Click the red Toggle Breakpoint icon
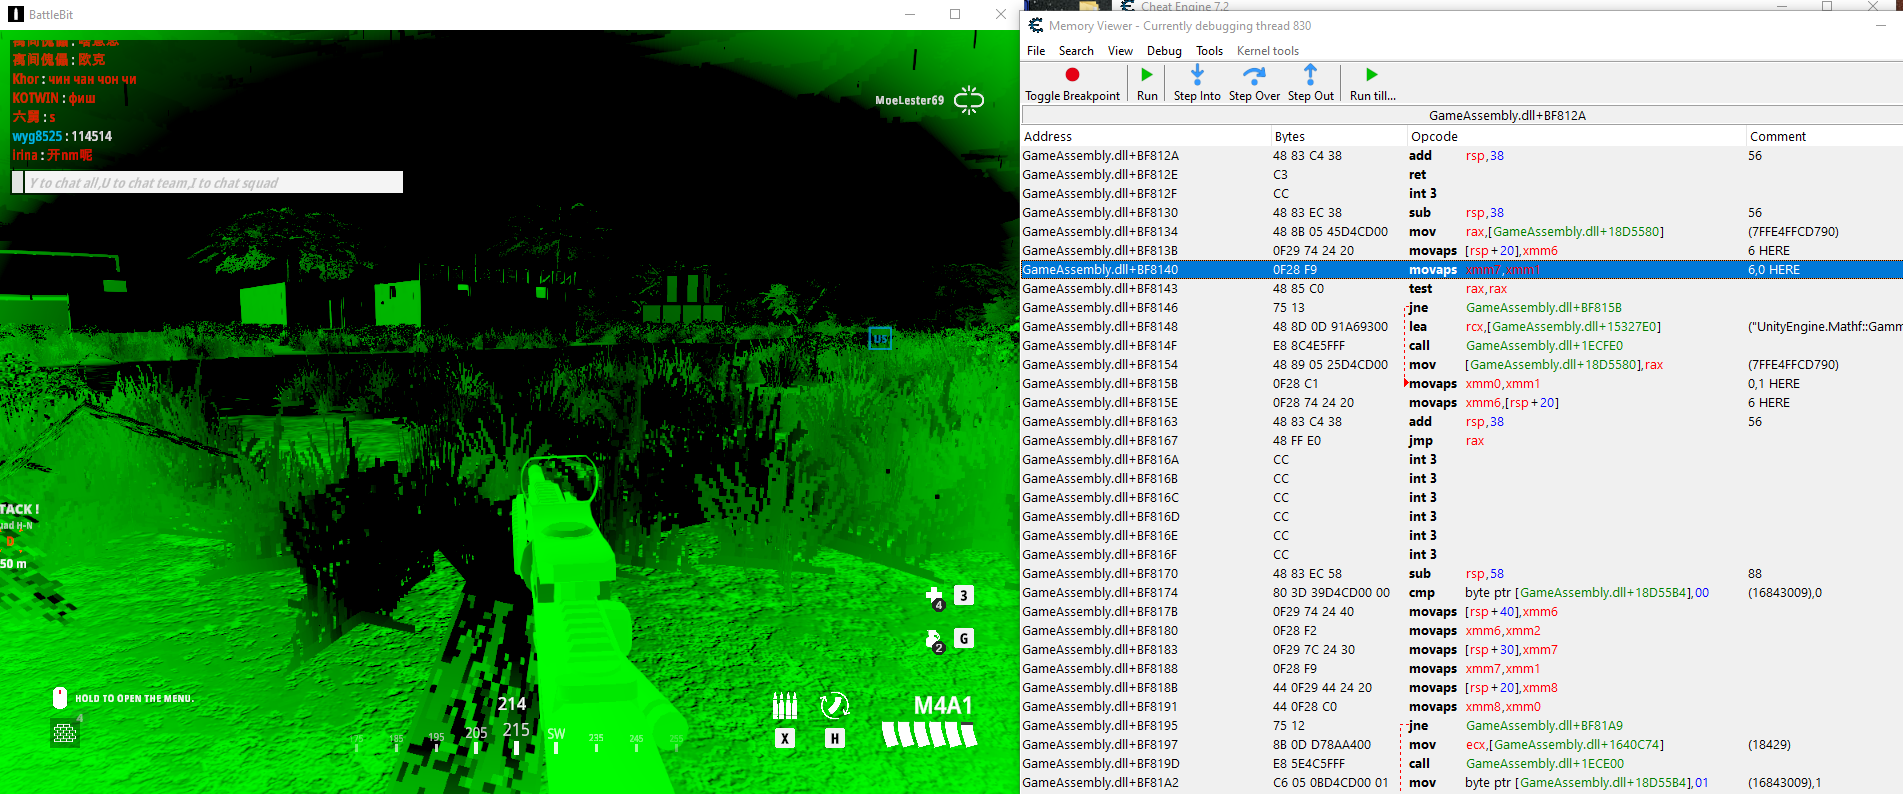Image resolution: width=1903 pixels, height=794 pixels. [x=1072, y=74]
